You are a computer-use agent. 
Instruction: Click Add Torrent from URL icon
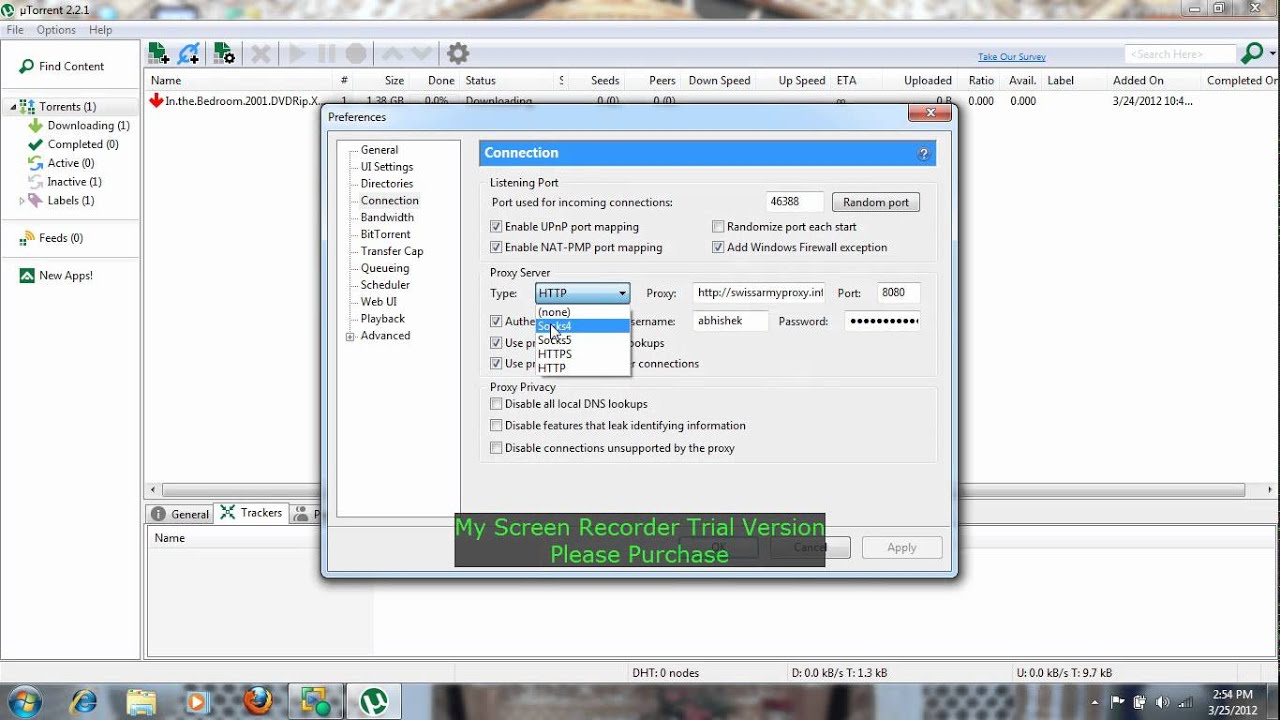pyautogui.click(x=189, y=53)
